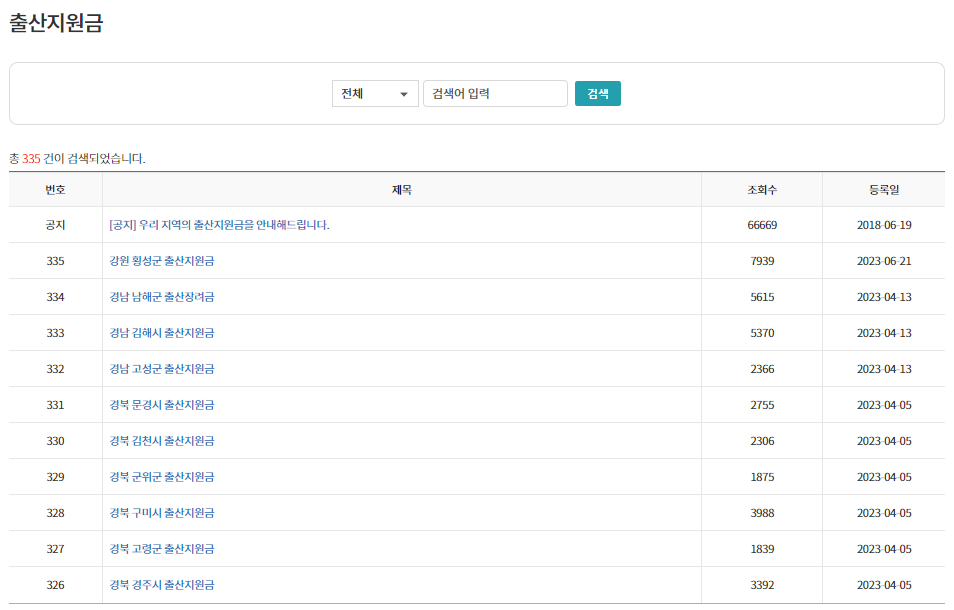Open 경북 고령군 출산지원금 post
Screen dimensions: 954x610
pos(162,549)
